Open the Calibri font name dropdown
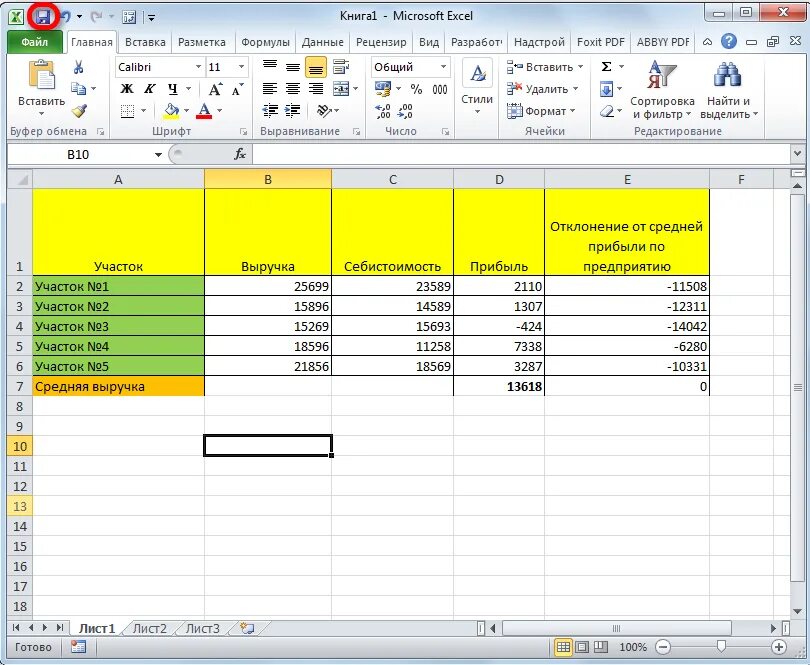Viewport: 810px width, 665px height. (198, 67)
